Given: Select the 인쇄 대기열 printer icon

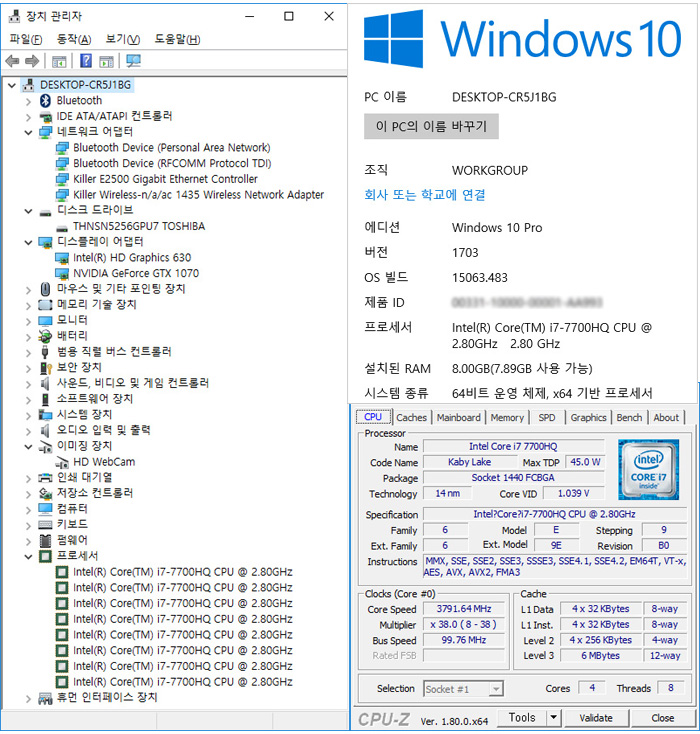Looking at the screenshot, I should pos(45,477).
